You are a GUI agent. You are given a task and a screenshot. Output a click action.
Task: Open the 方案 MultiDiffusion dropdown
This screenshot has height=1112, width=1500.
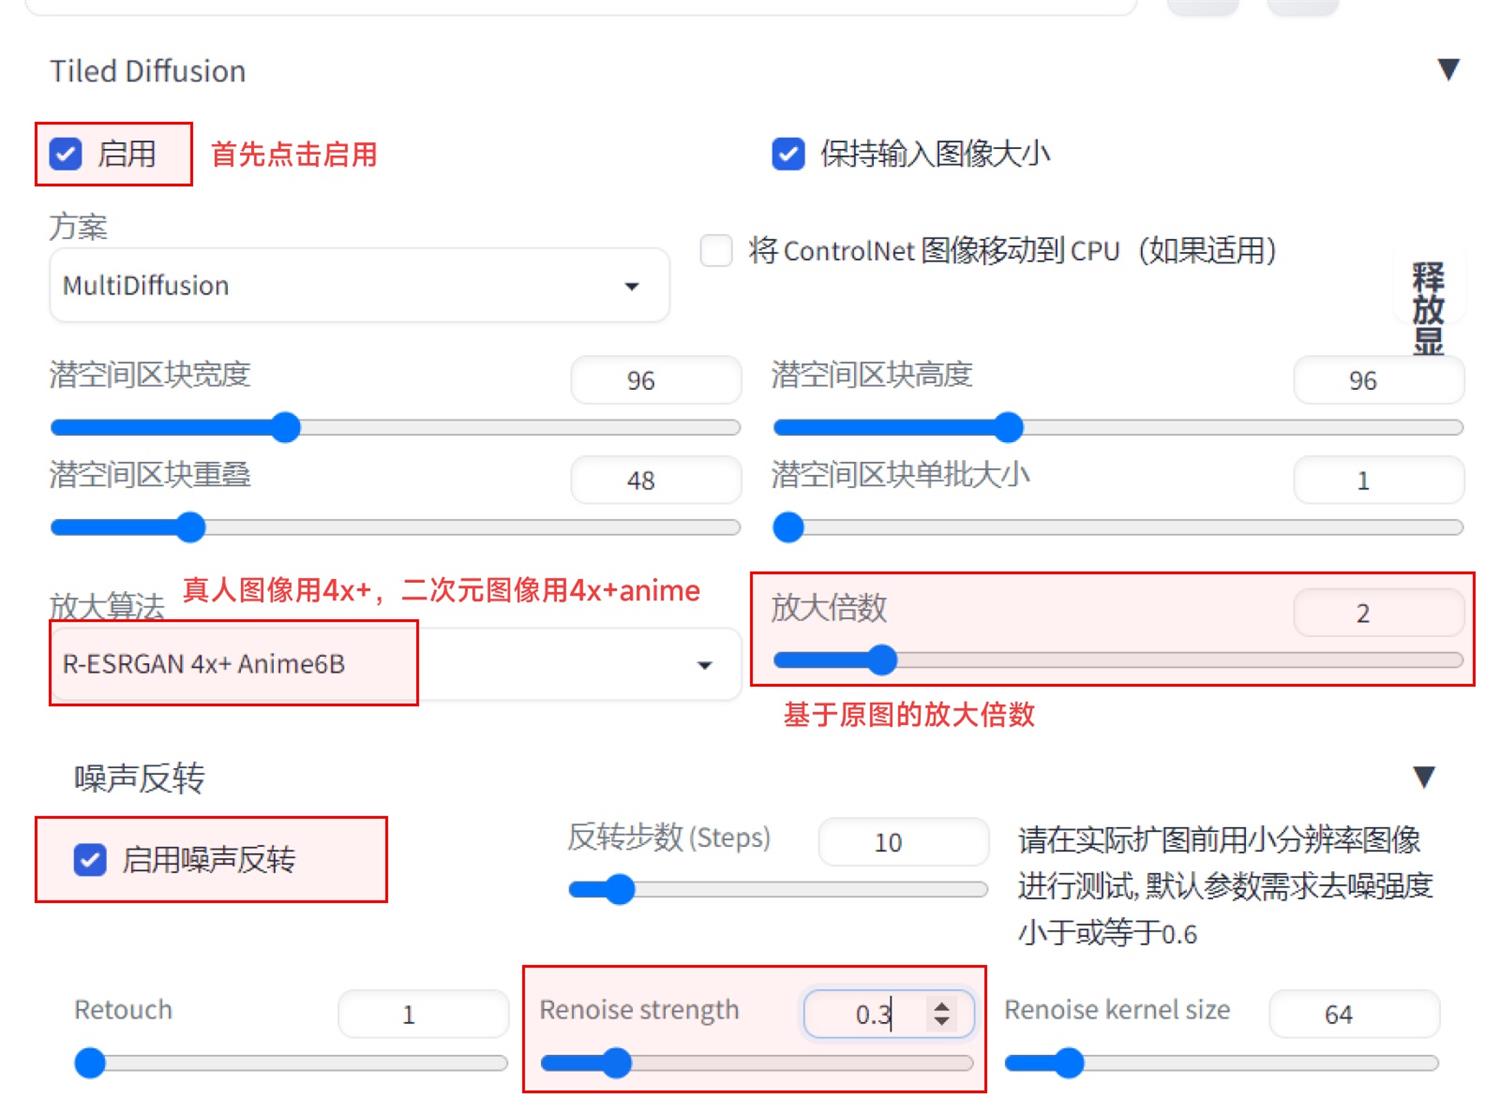coord(359,286)
